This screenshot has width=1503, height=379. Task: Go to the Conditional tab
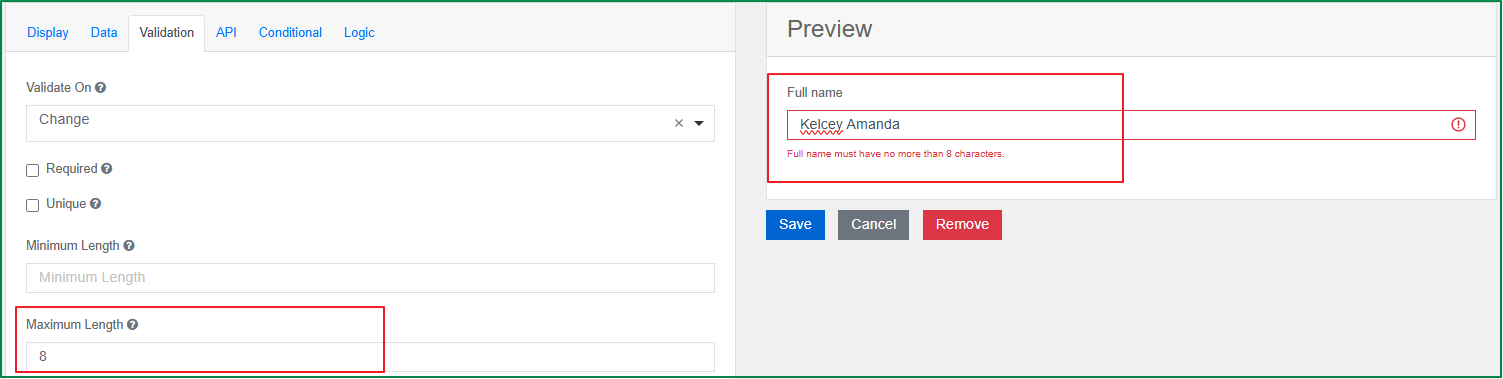pos(290,32)
